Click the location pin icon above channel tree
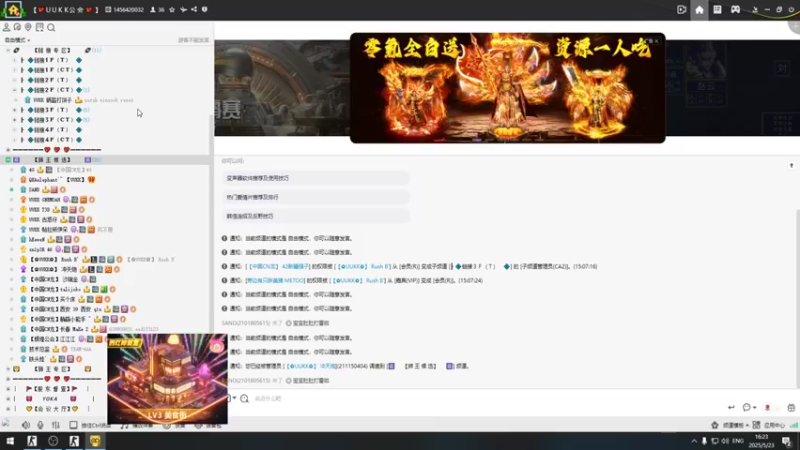 (x=28, y=27)
